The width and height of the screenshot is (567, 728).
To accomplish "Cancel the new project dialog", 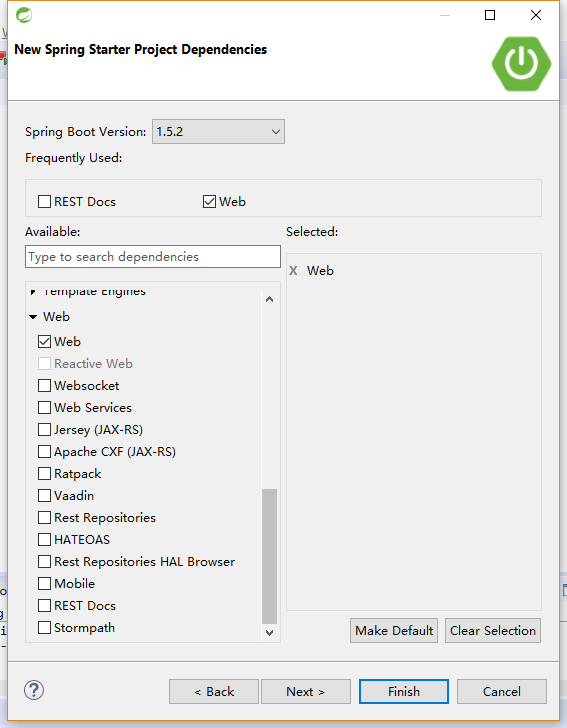I will pos(502,692).
